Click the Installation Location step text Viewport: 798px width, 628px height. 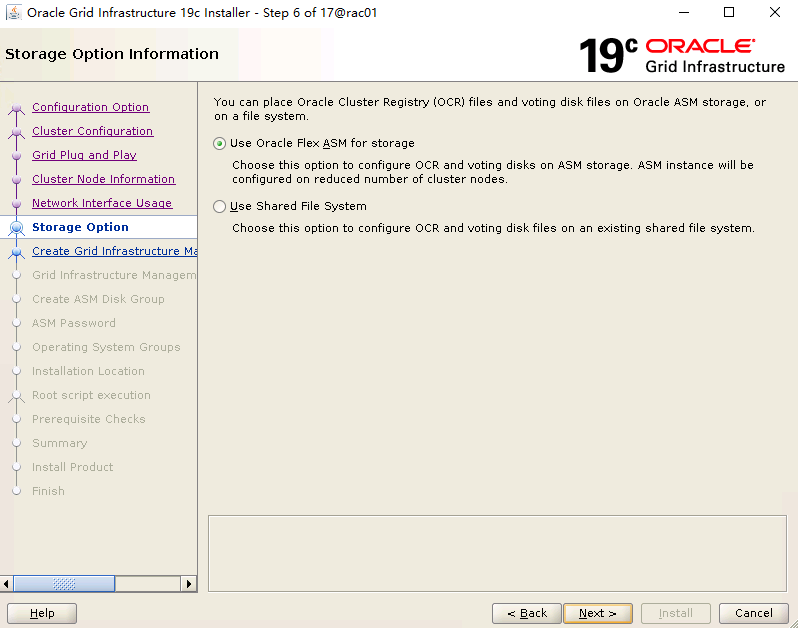[88, 371]
